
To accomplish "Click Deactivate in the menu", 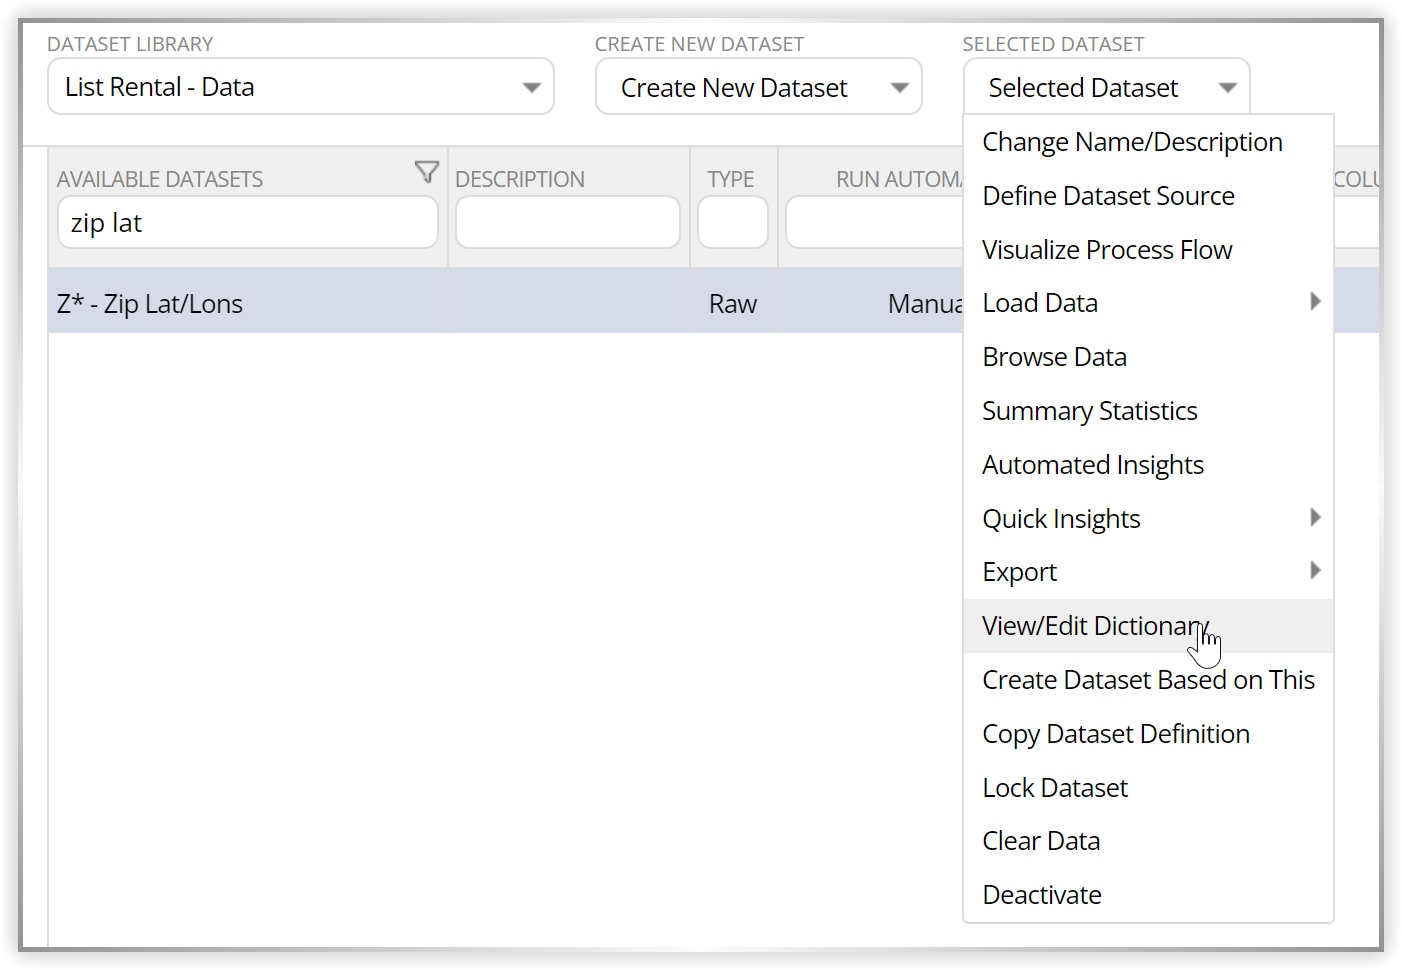I will click(1148, 895).
